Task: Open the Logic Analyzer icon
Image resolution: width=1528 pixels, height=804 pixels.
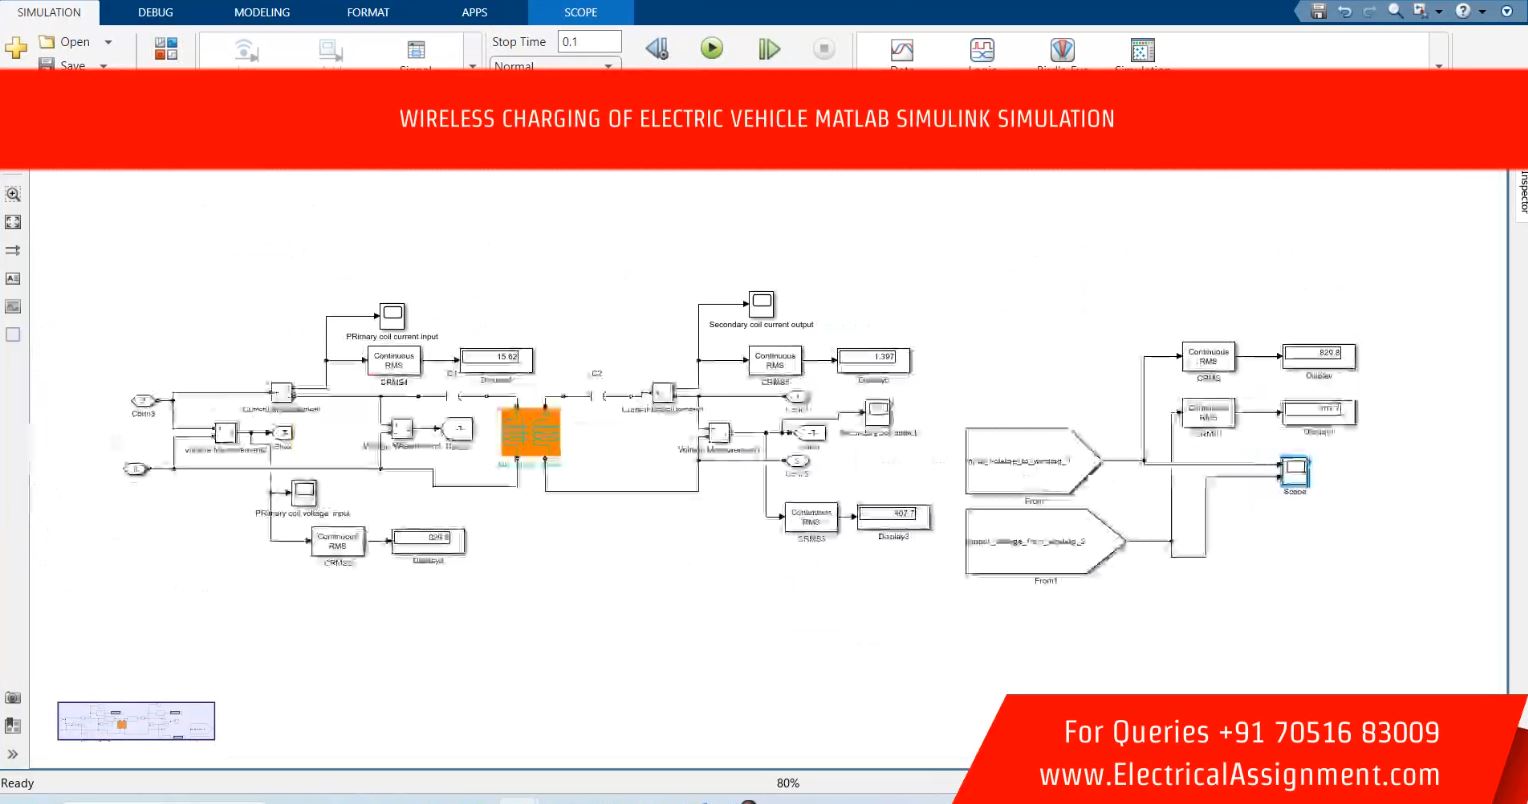Action: pyautogui.click(x=982, y=50)
